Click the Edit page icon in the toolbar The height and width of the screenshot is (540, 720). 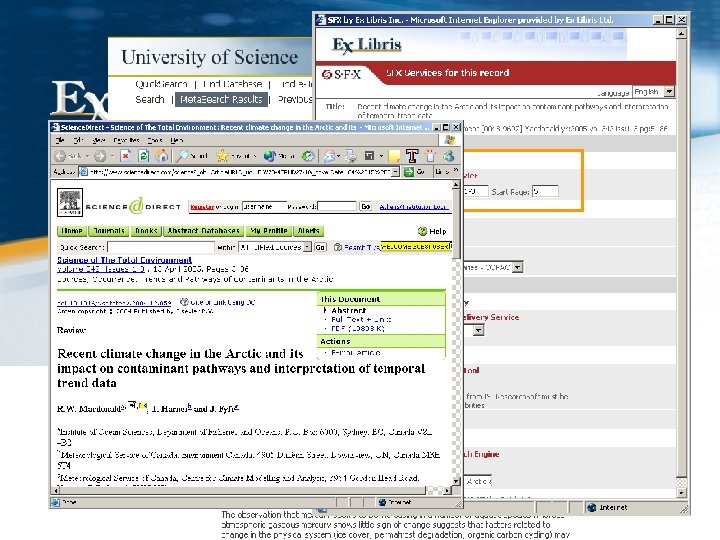coord(369,156)
